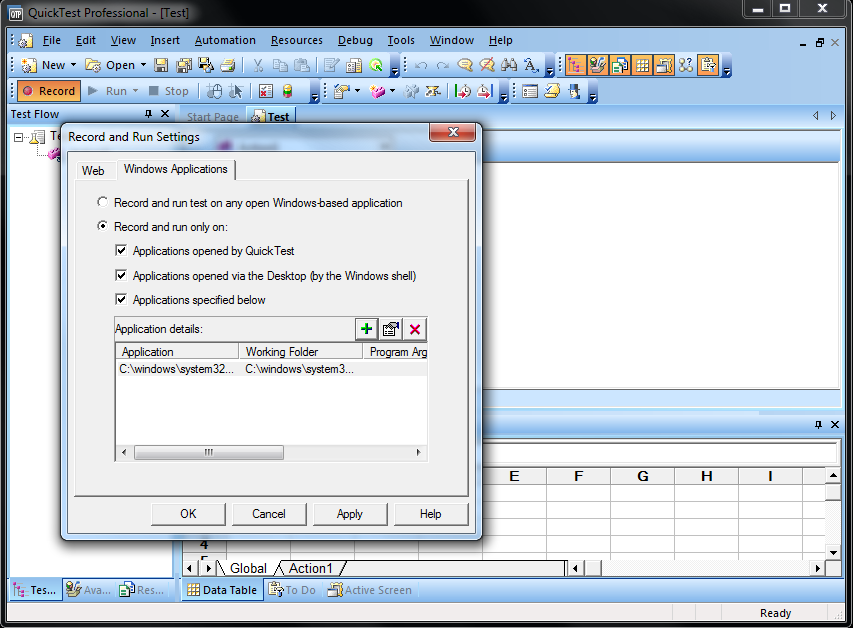Click the Help button in the dialog
Screen dimensions: 853x628
coord(431,514)
